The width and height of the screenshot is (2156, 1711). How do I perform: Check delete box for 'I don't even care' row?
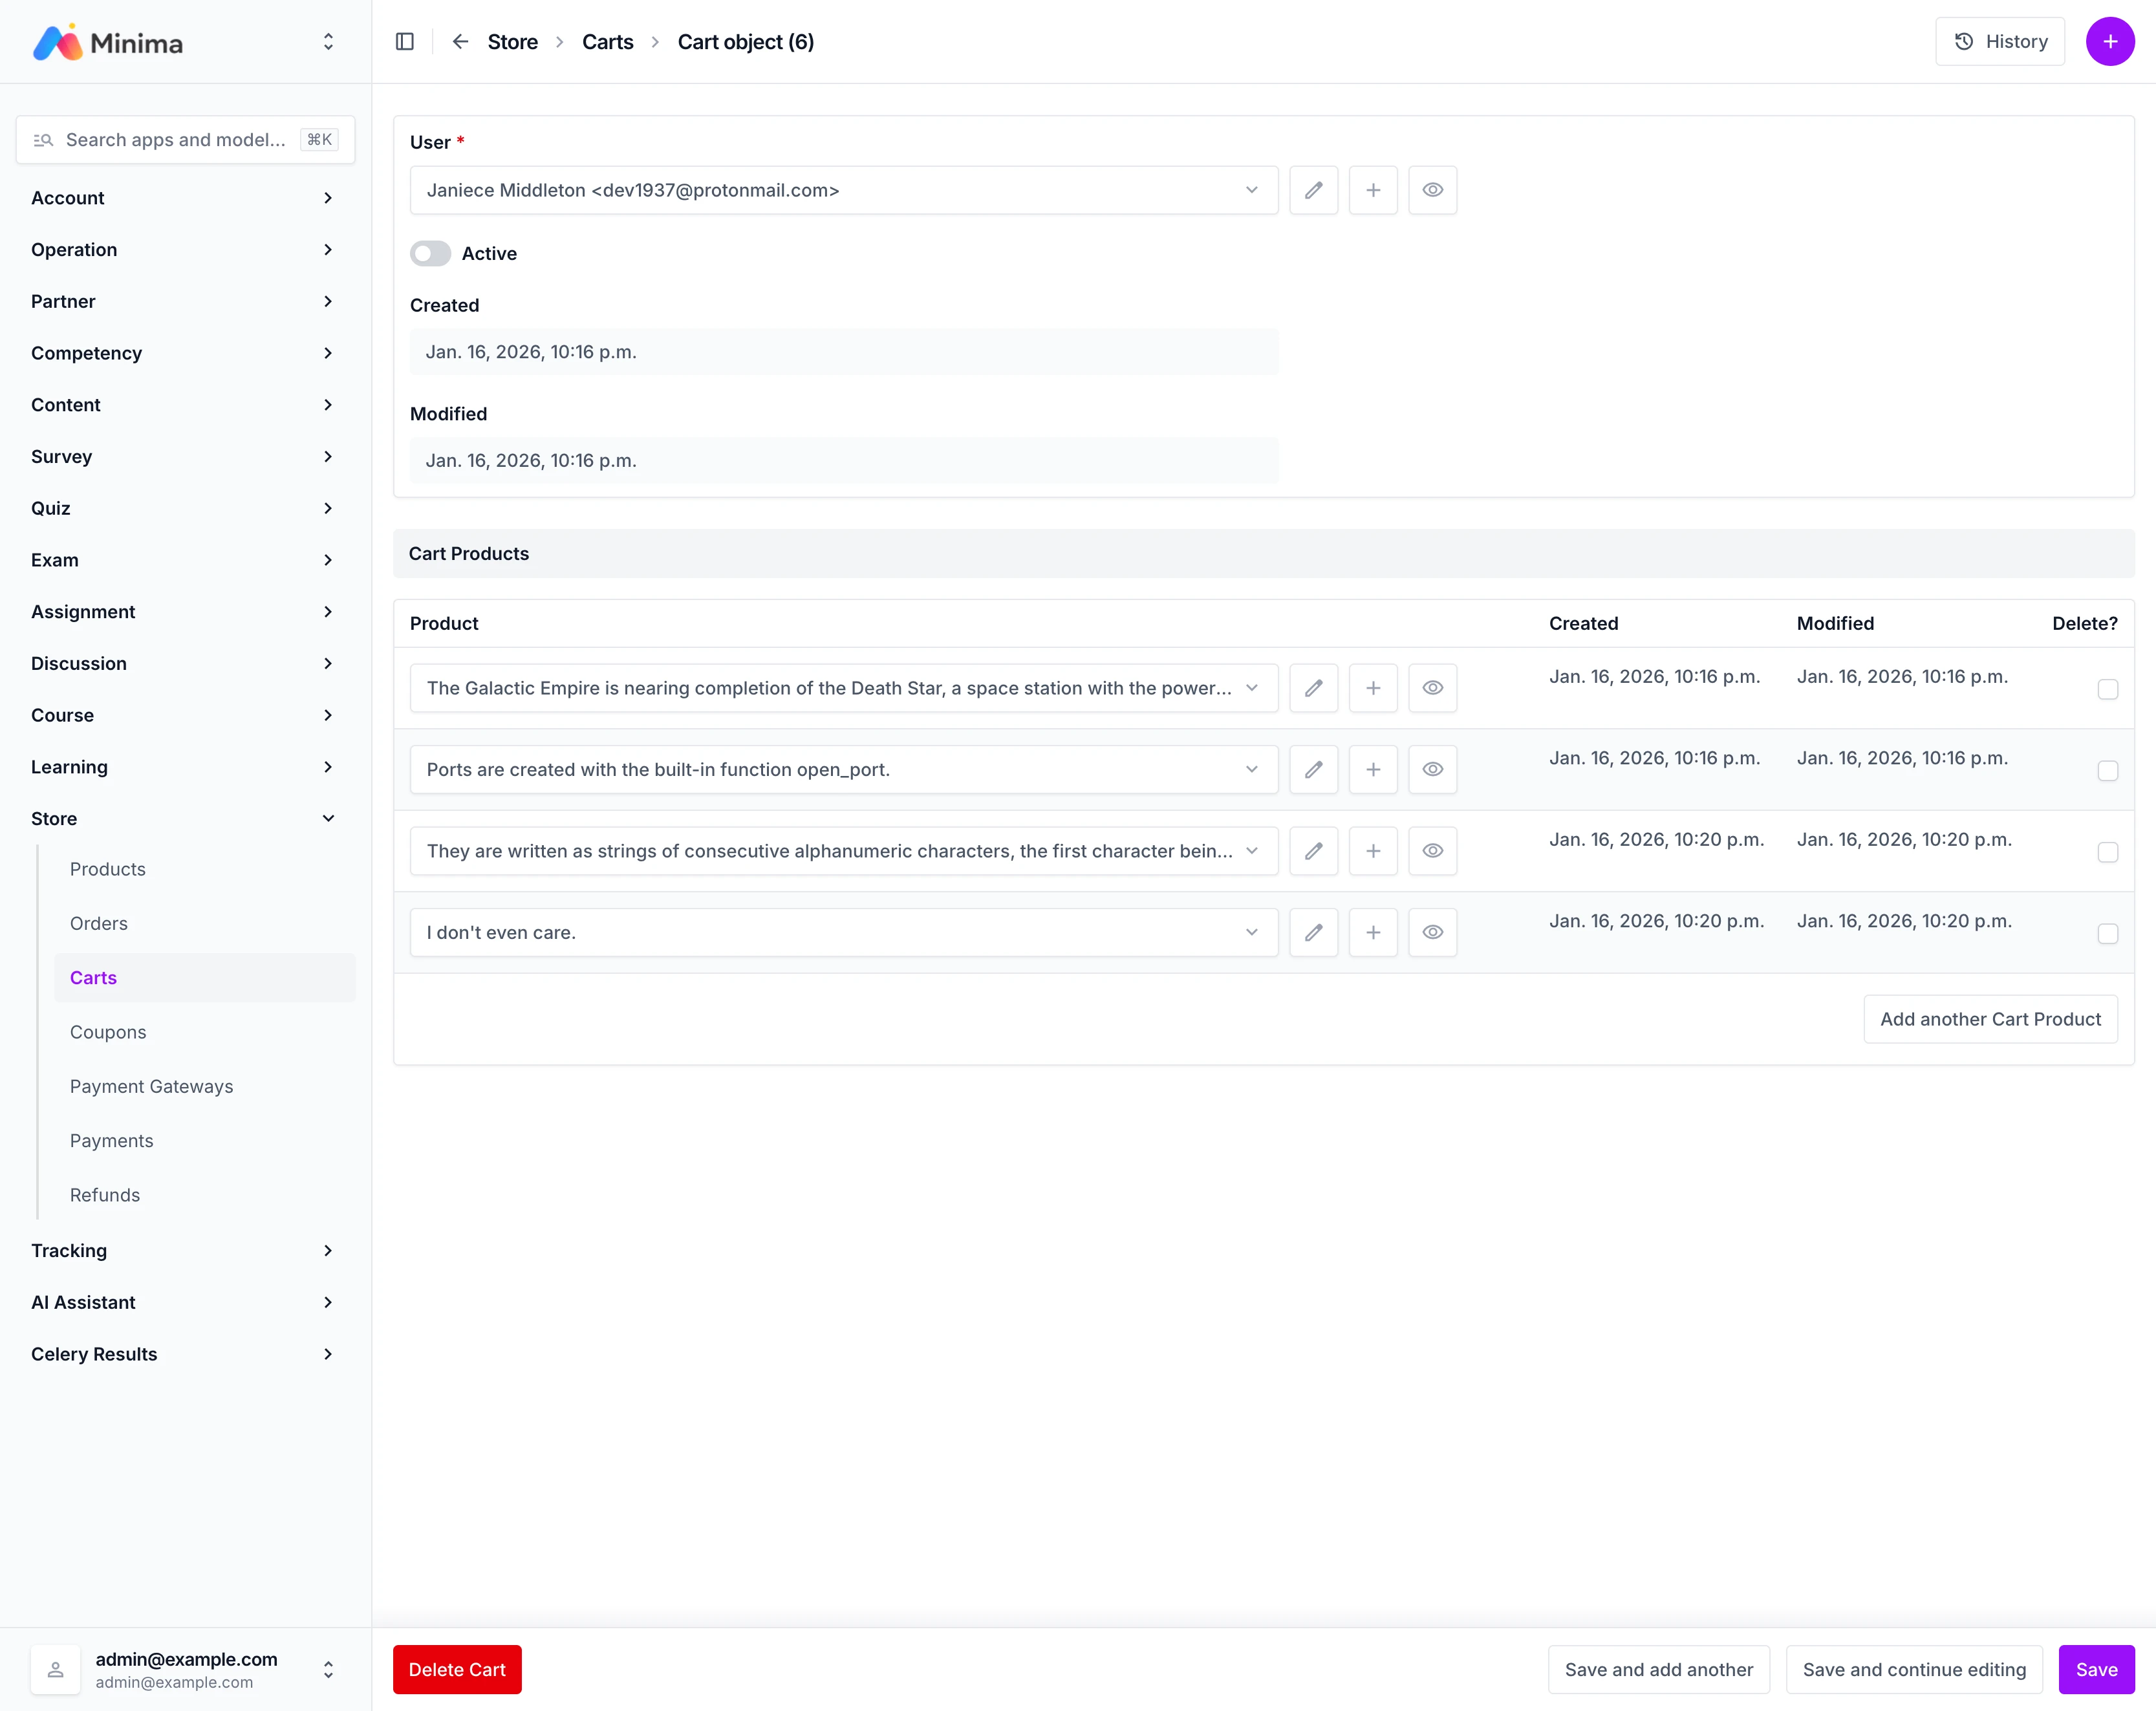pyautogui.click(x=2107, y=933)
